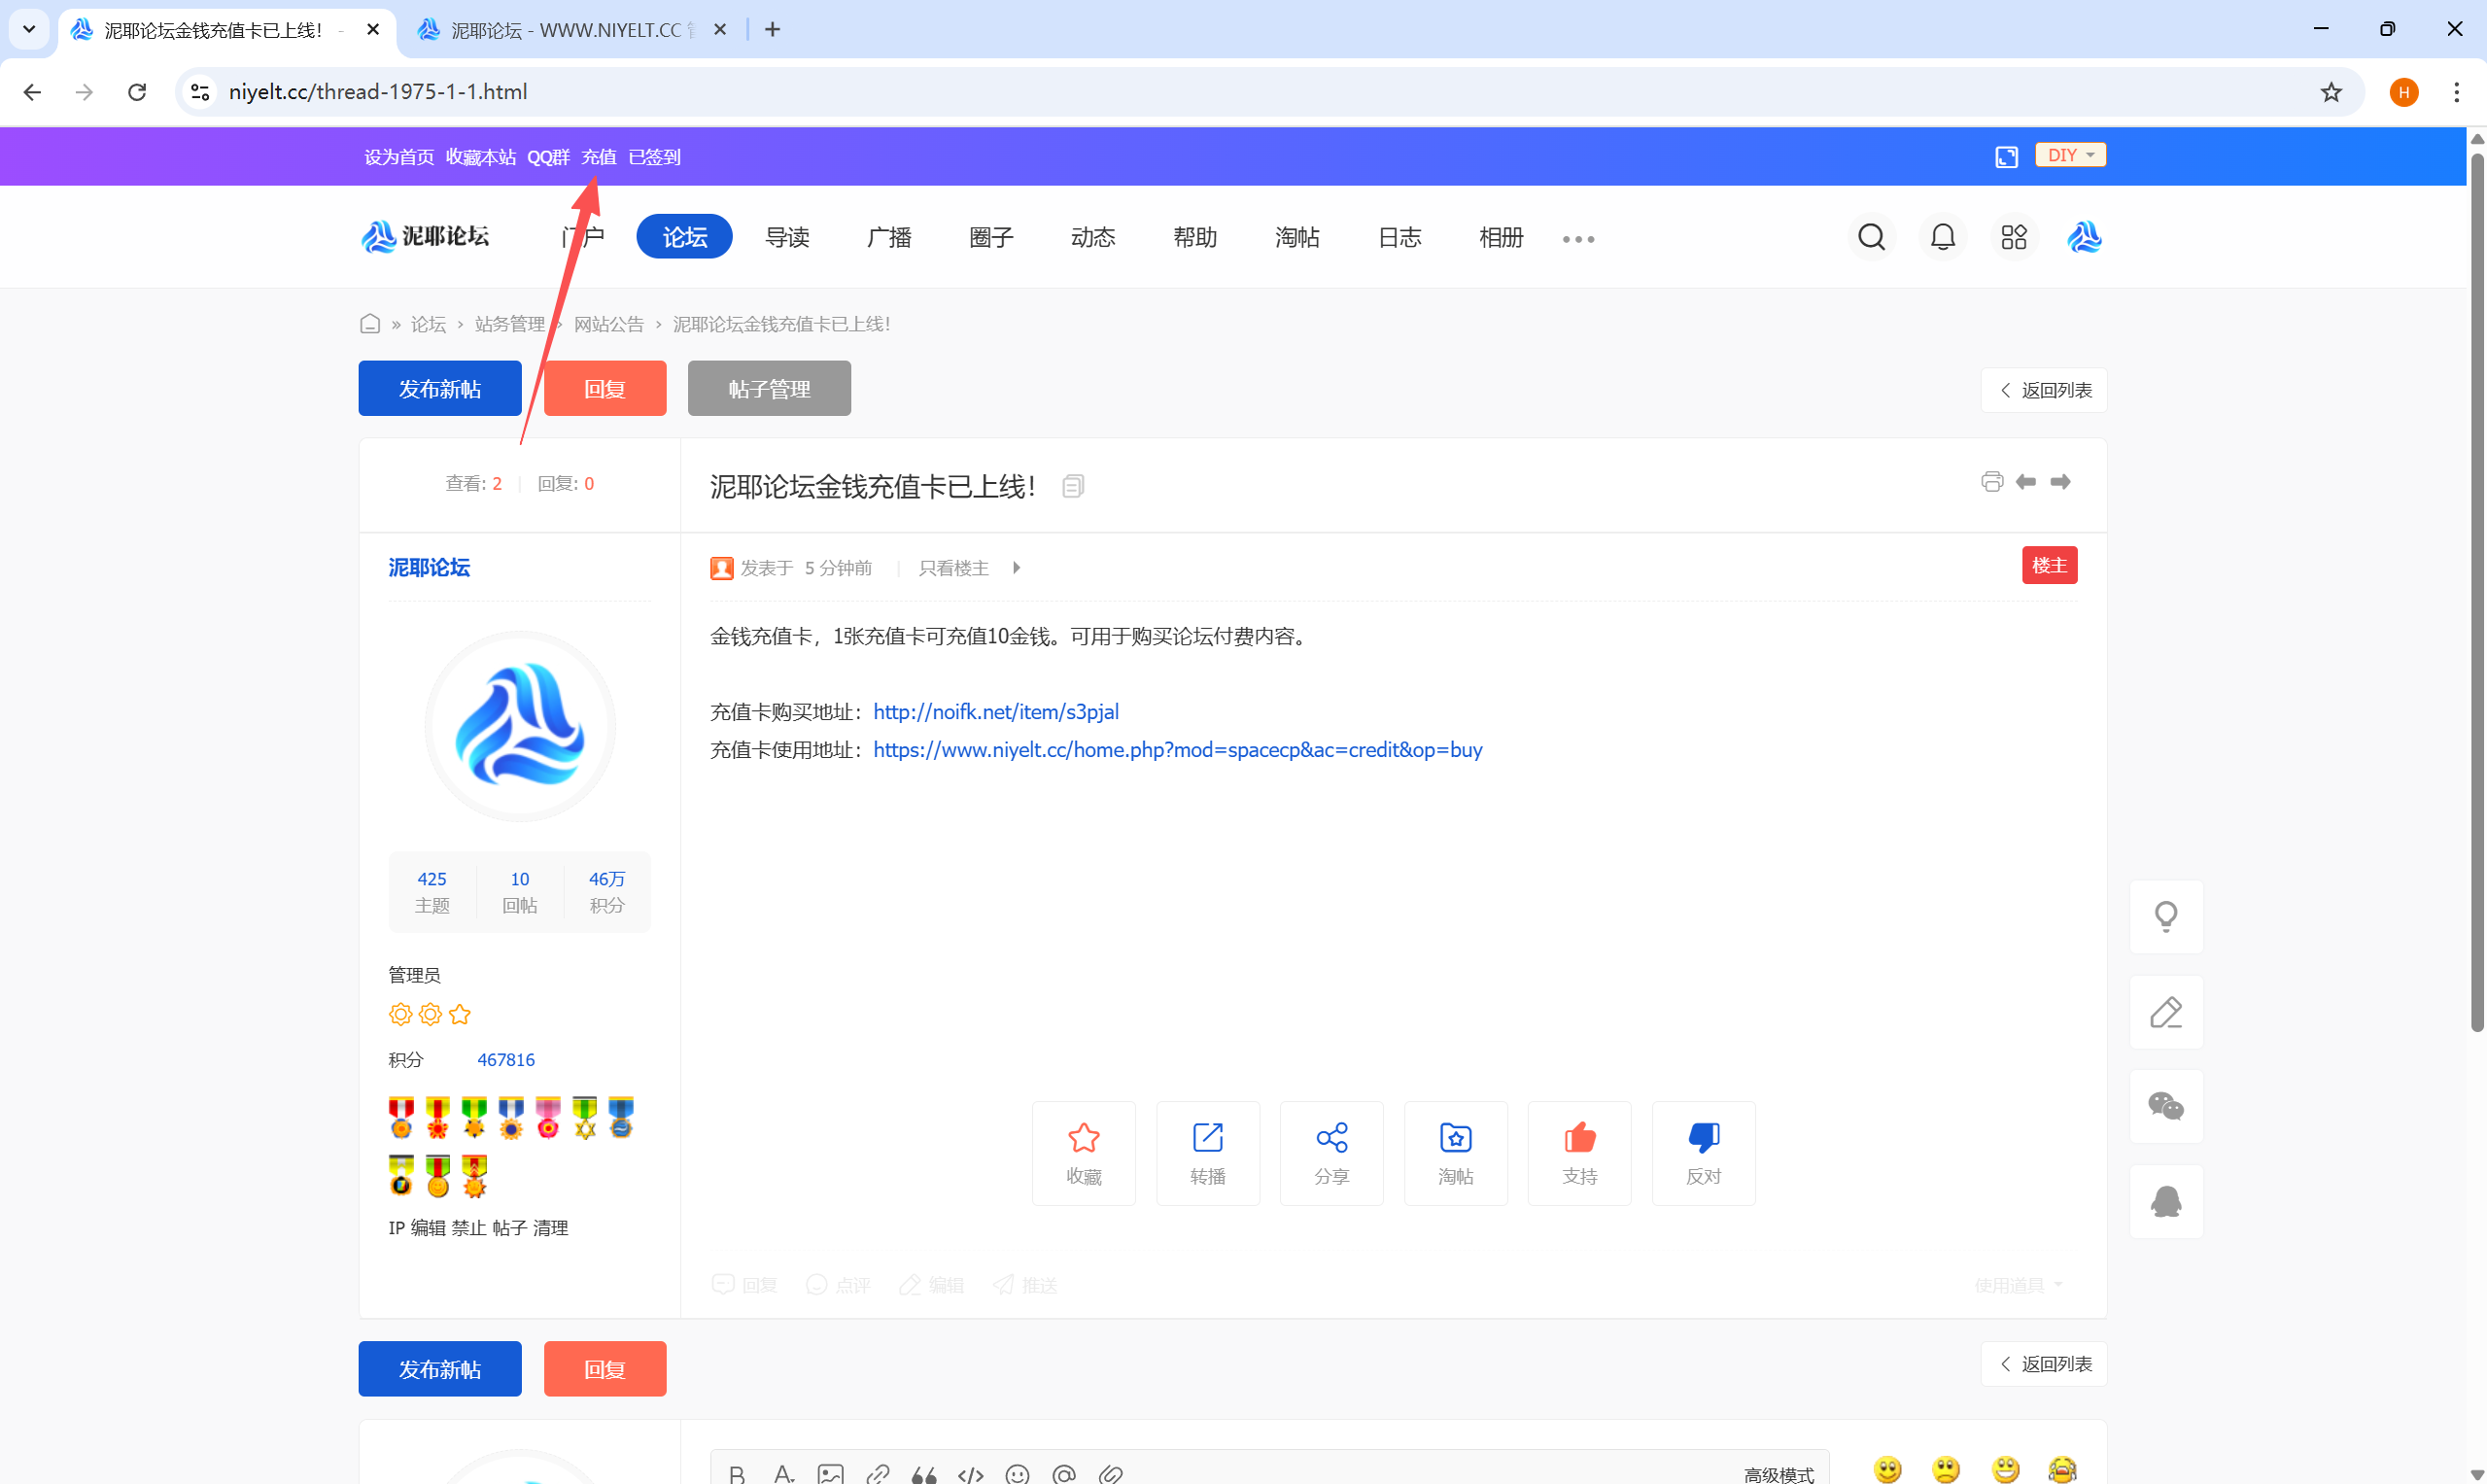This screenshot has height=1484, width=2487.
Task: Open the 圈子 navigation item
Action: (991, 237)
